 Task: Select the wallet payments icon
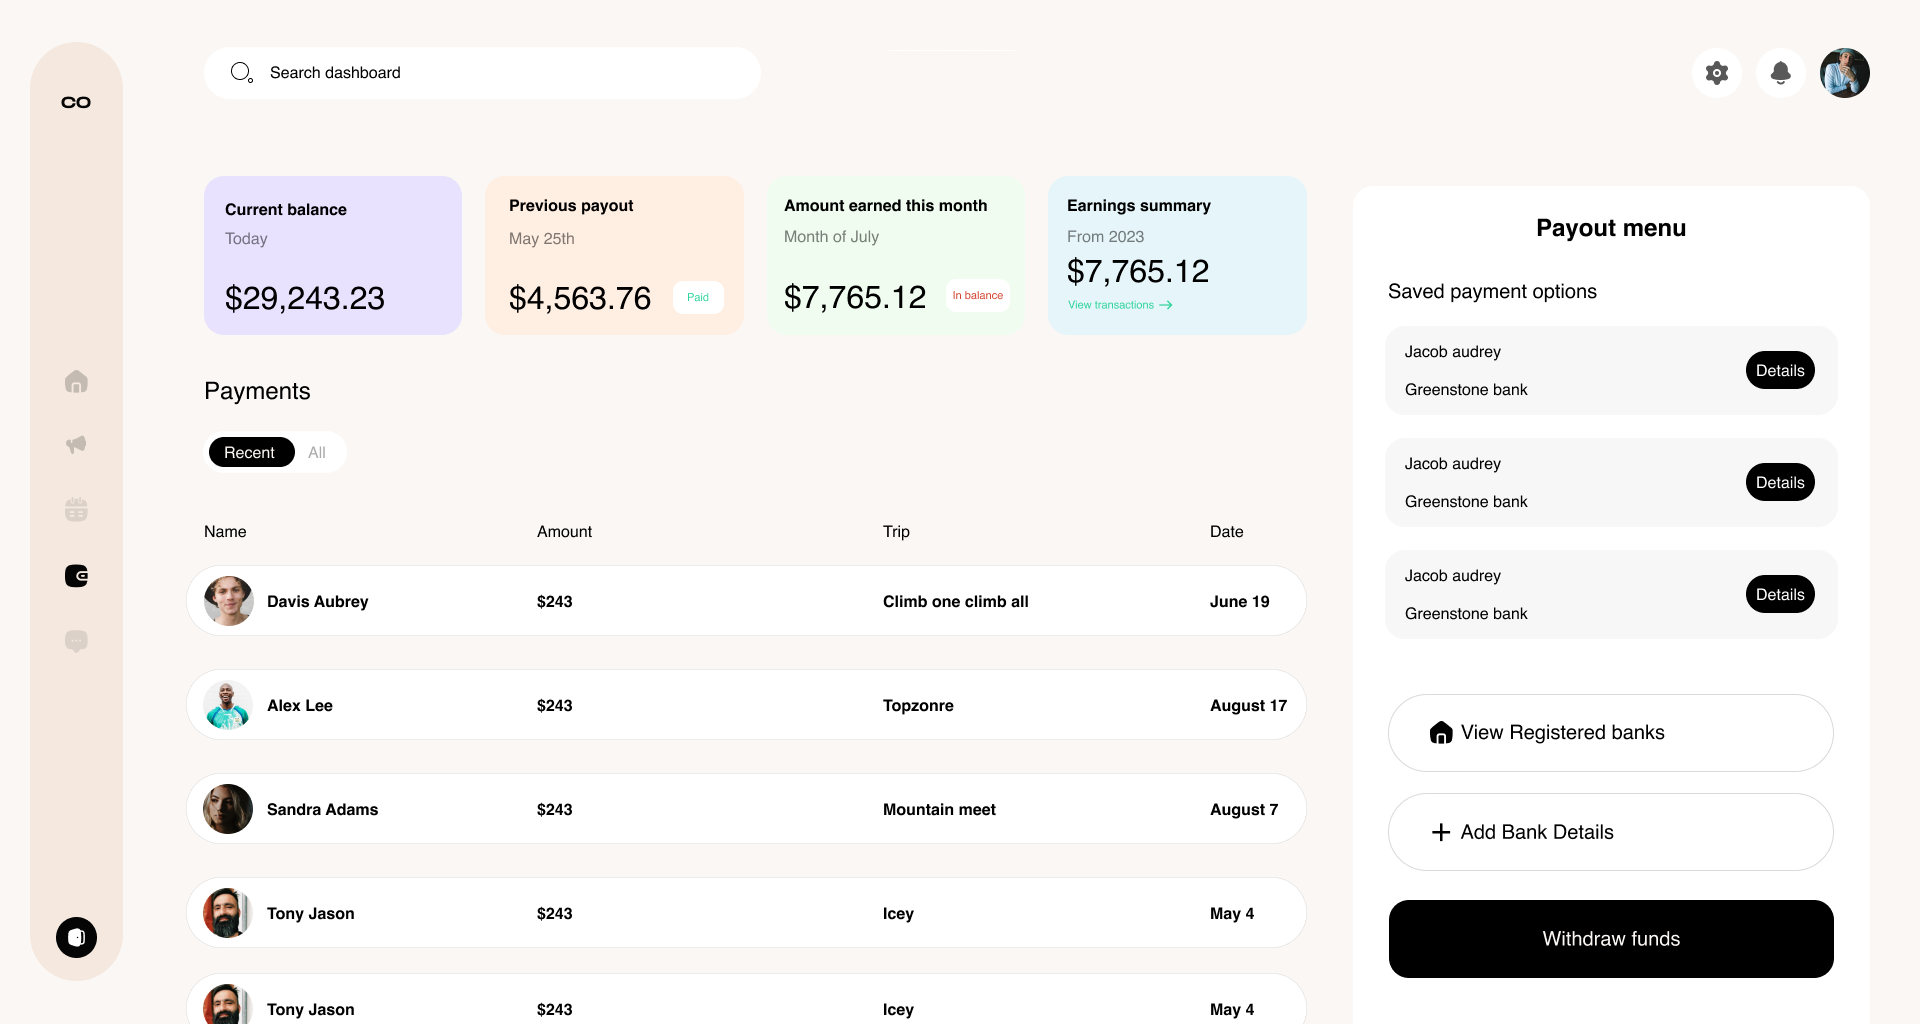click(76, 576)
